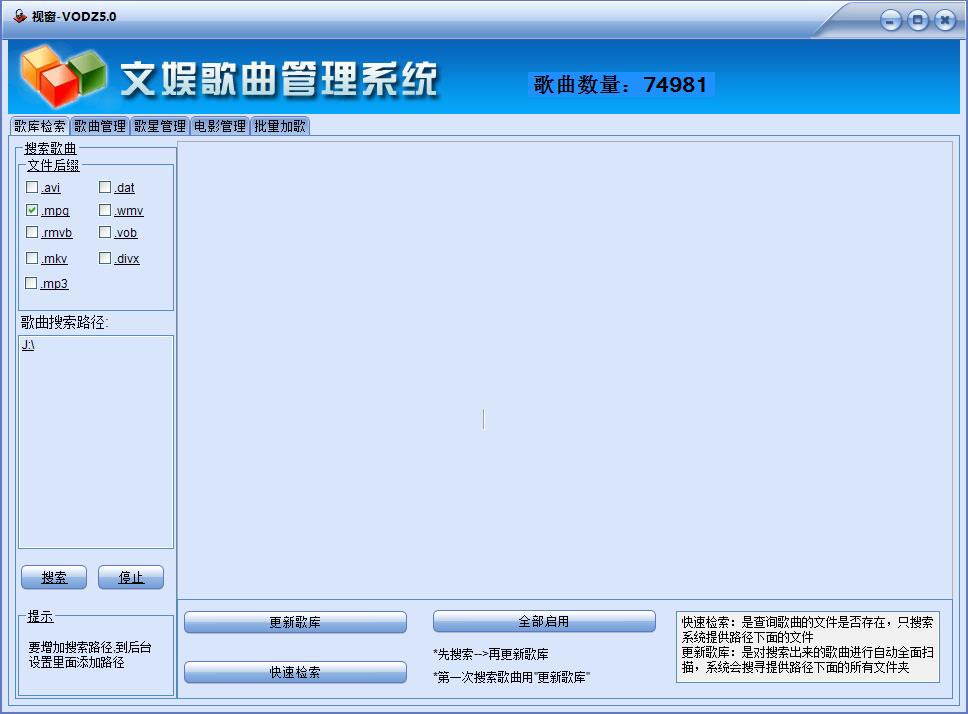The image size is (968, 714).
Task: Switch to the 歌曲管理 tab
Action: [100, 126]
